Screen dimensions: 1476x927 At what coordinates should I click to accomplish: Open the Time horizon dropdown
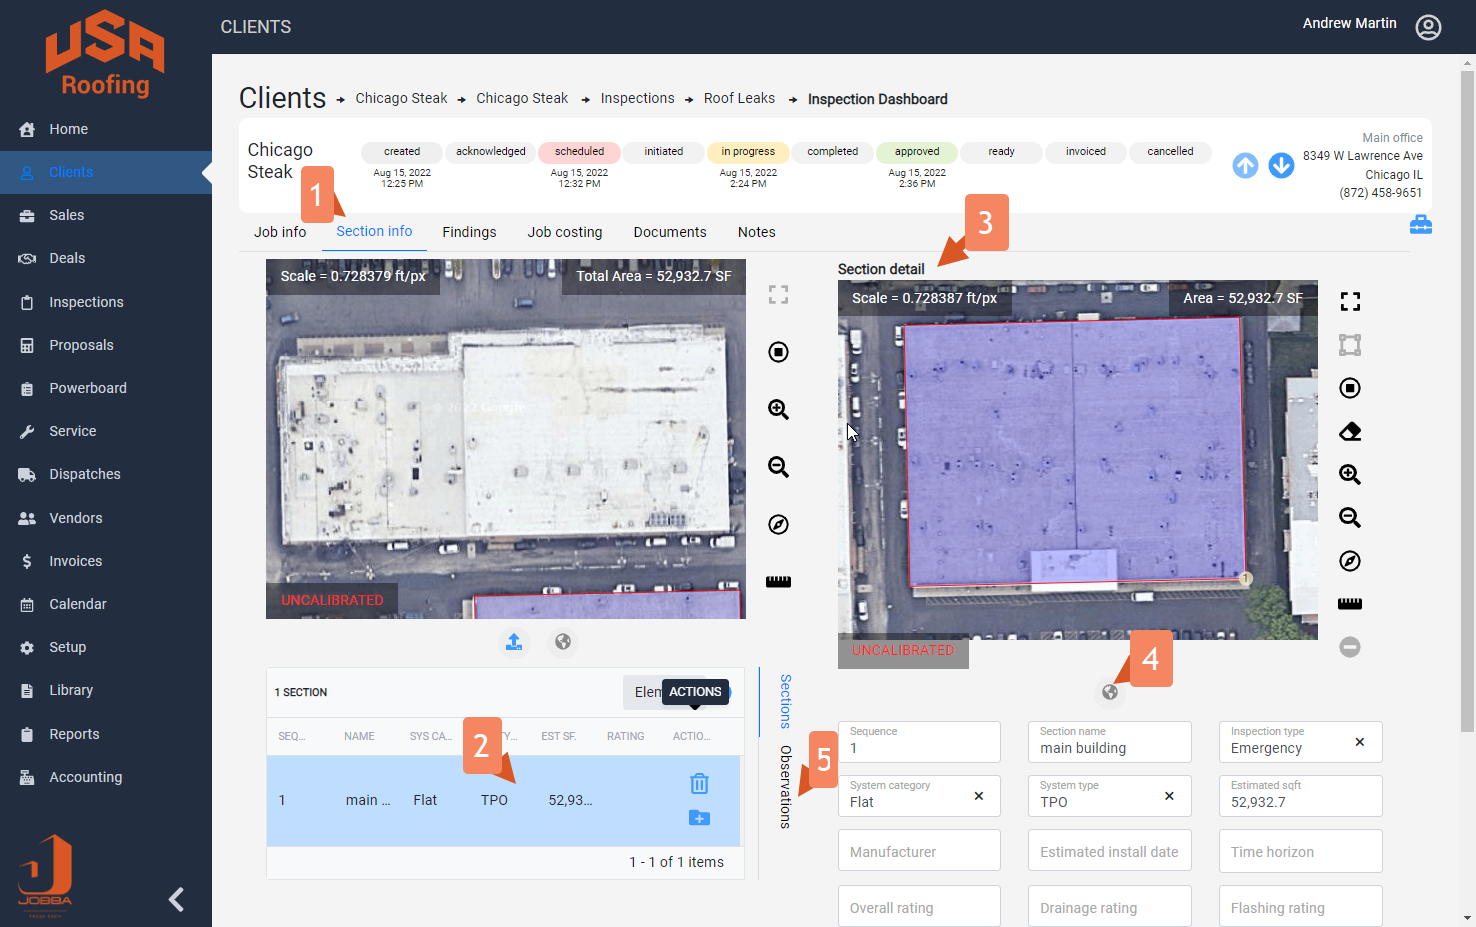point(1299,852)
